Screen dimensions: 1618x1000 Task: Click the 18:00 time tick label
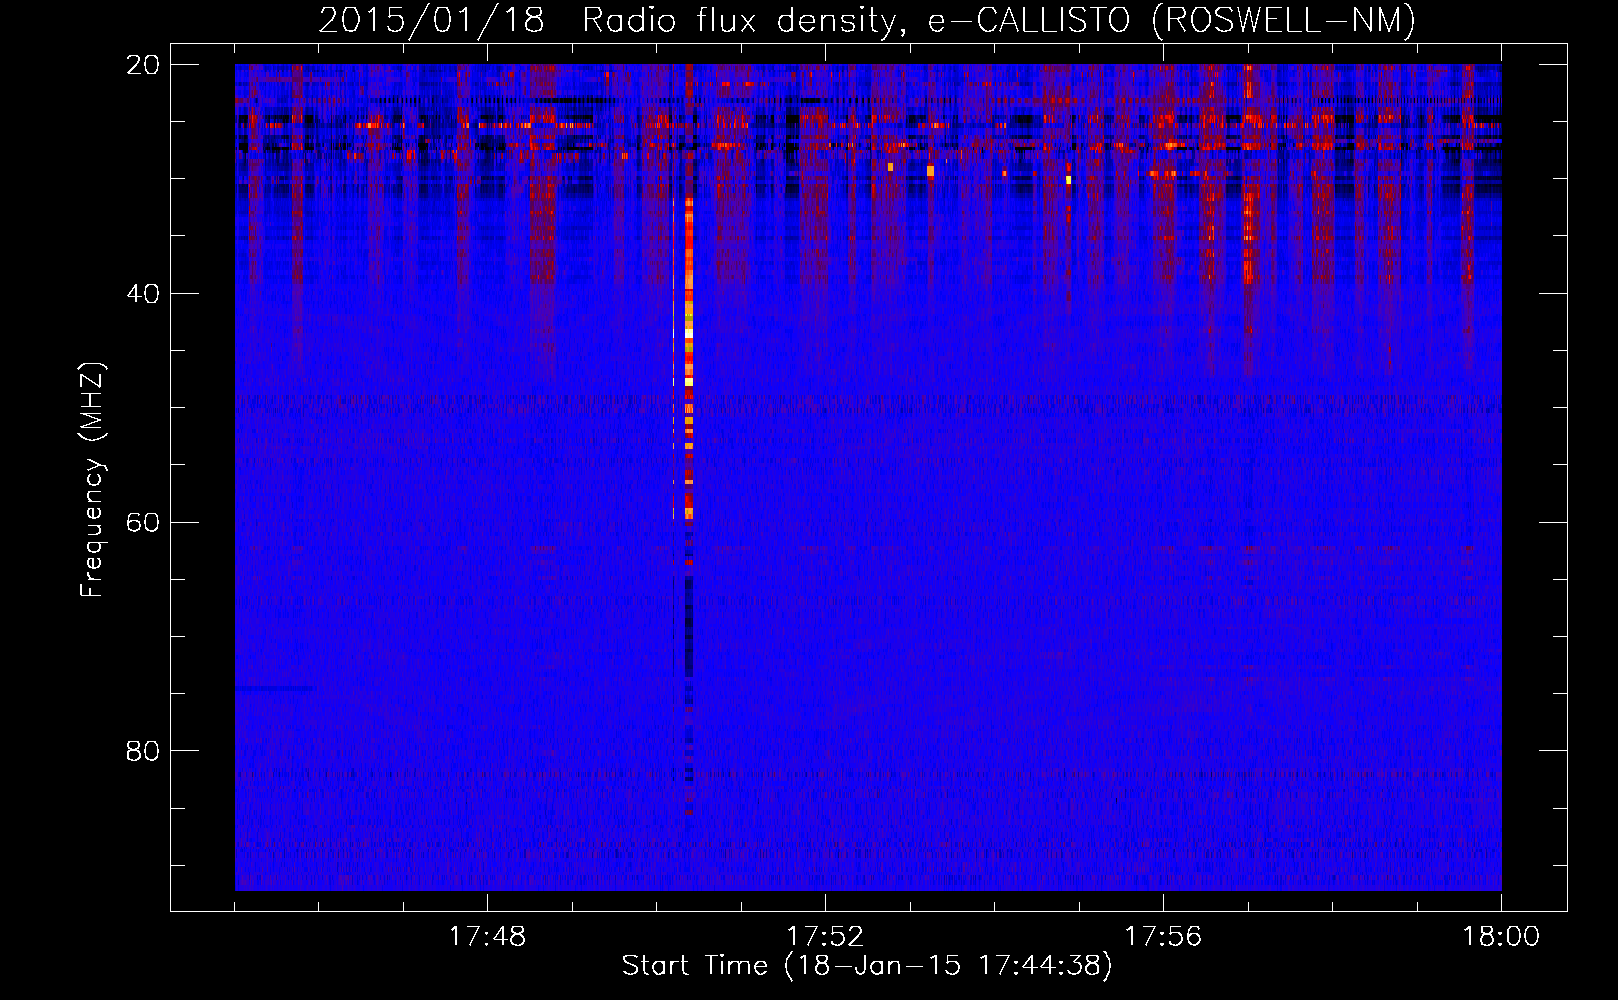pos(1500,937)
